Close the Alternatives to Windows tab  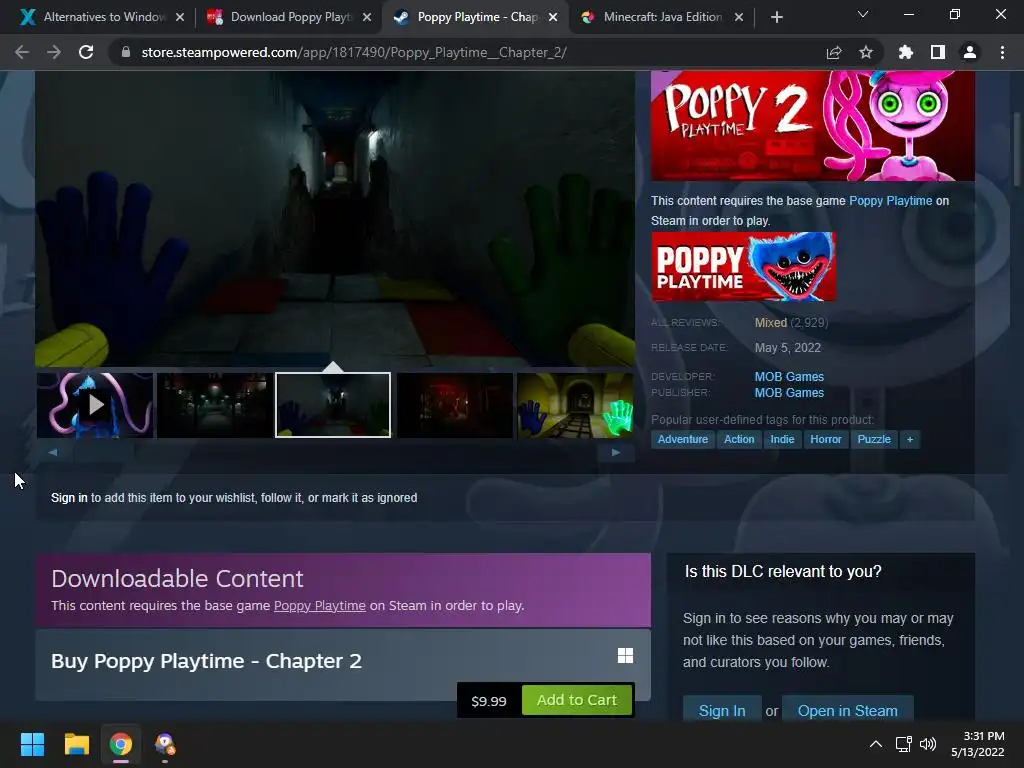[180, 17]
